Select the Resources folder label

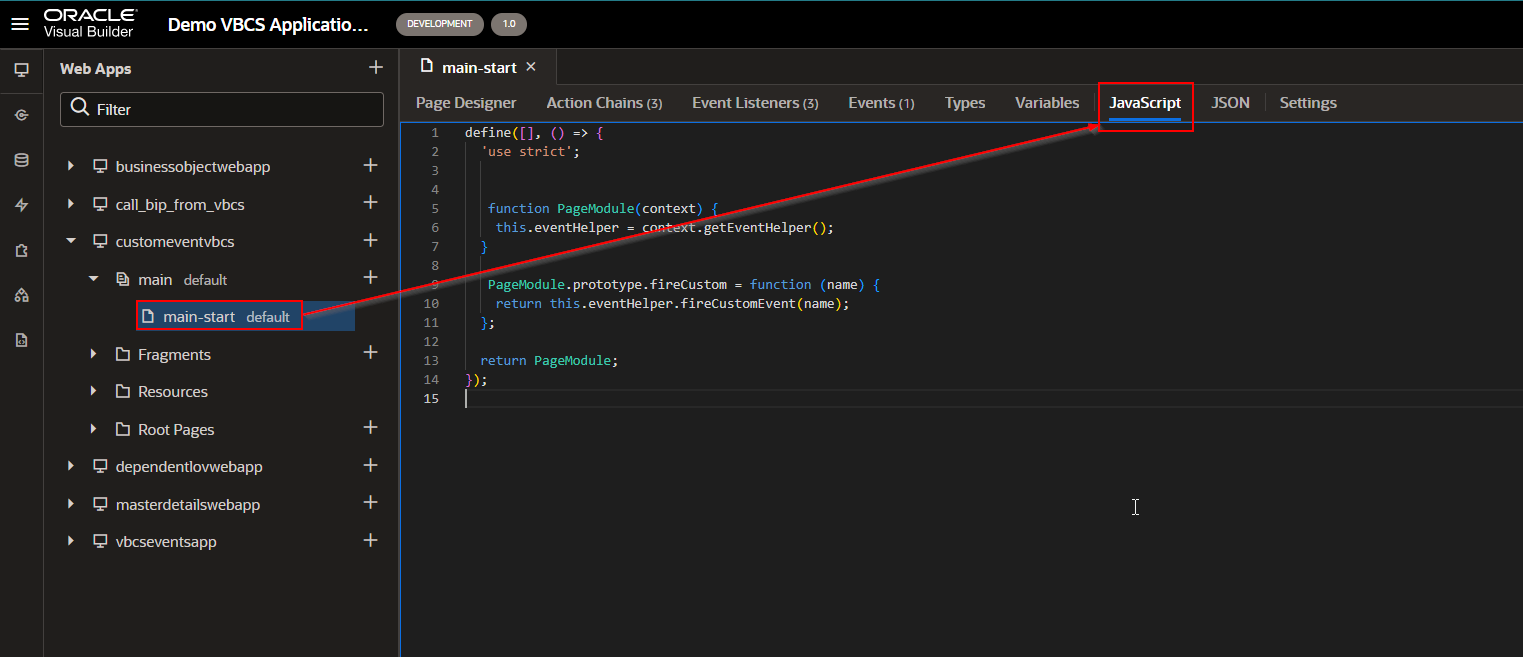click(x=173, y=391)
